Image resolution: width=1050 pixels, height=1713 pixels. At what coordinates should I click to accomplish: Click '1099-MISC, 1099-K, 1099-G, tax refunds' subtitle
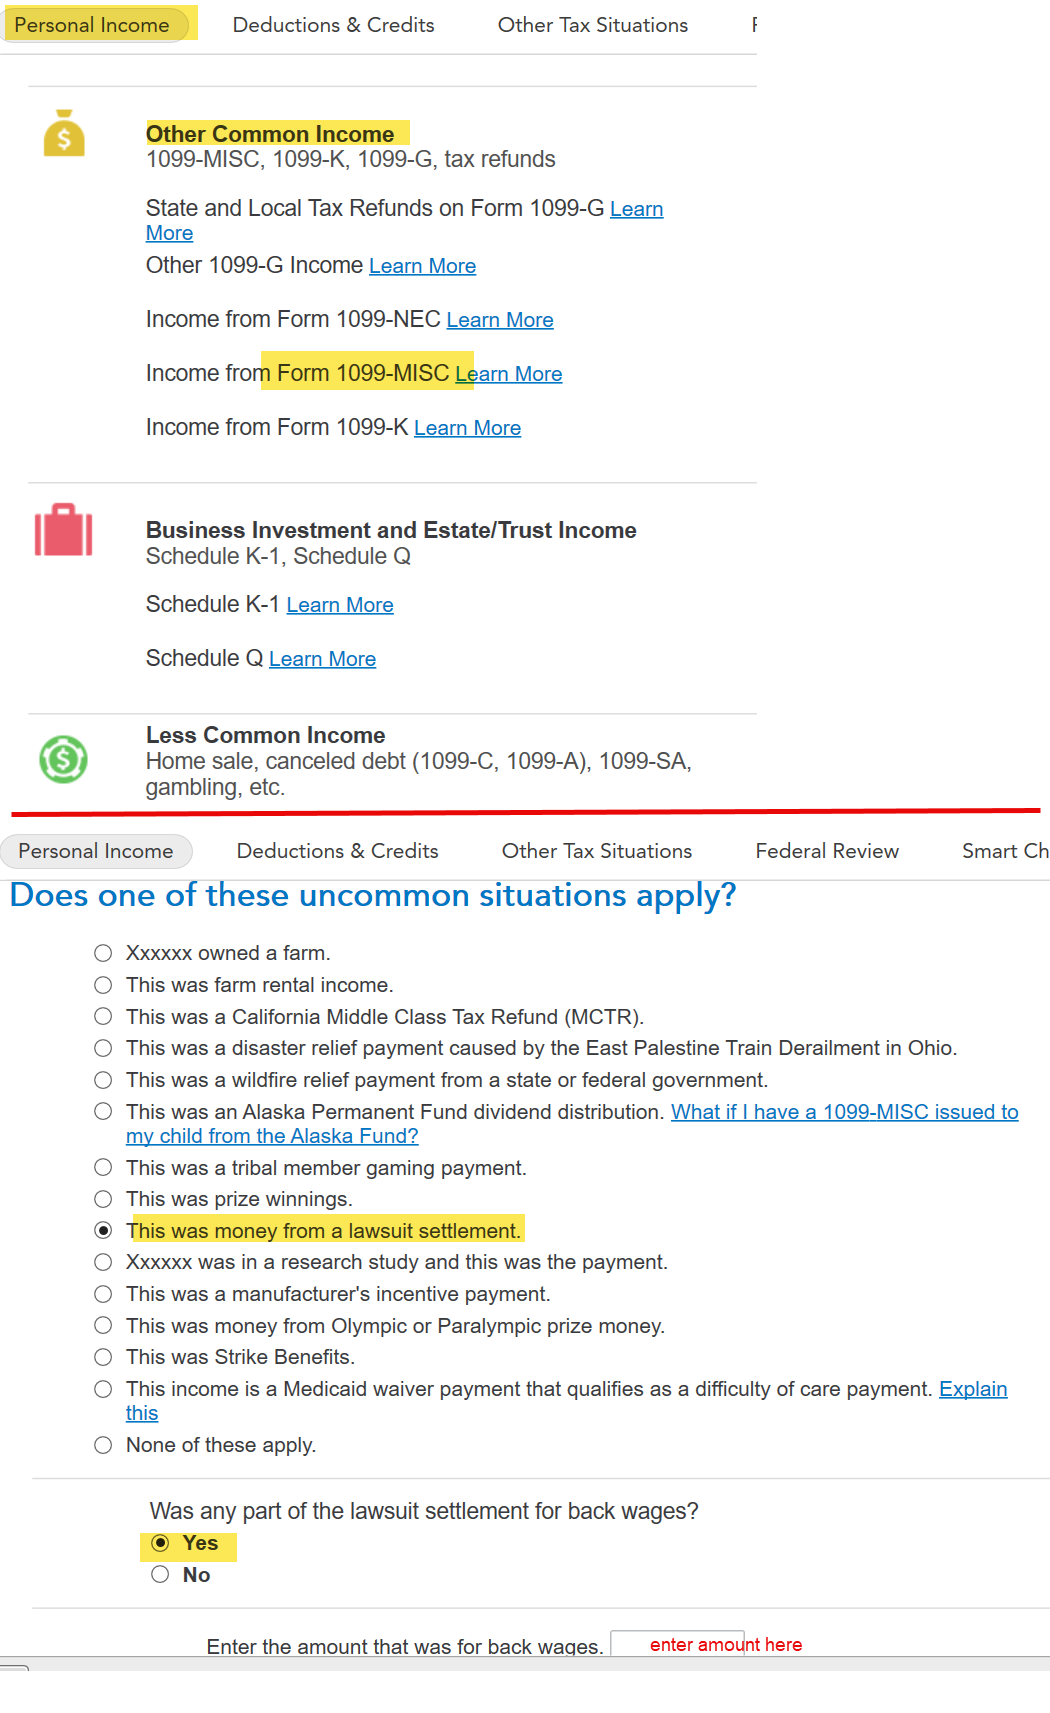351,159
